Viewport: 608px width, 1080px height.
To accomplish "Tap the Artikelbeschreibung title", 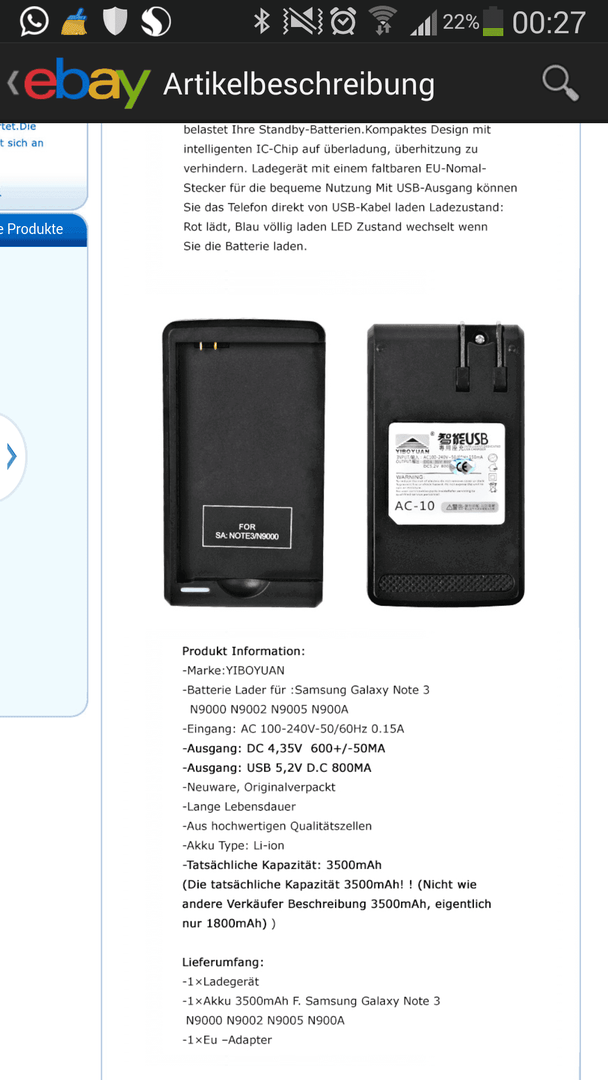I will pyautogui.click(x=299, y=85).
